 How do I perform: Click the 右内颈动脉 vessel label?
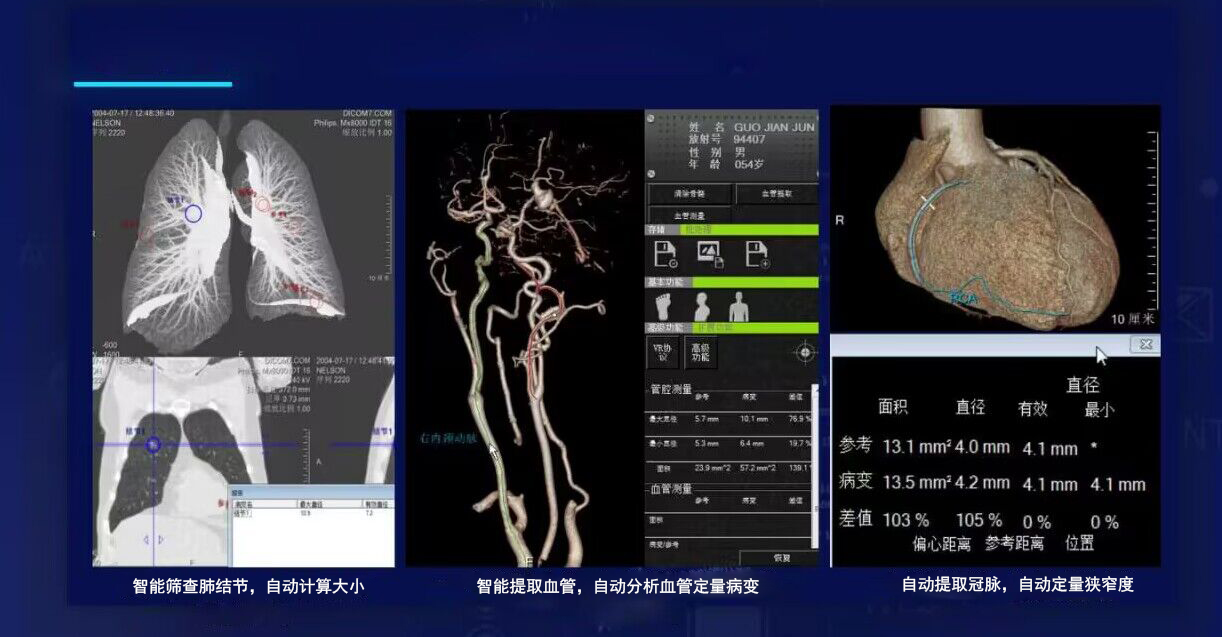tap(449, 437)
